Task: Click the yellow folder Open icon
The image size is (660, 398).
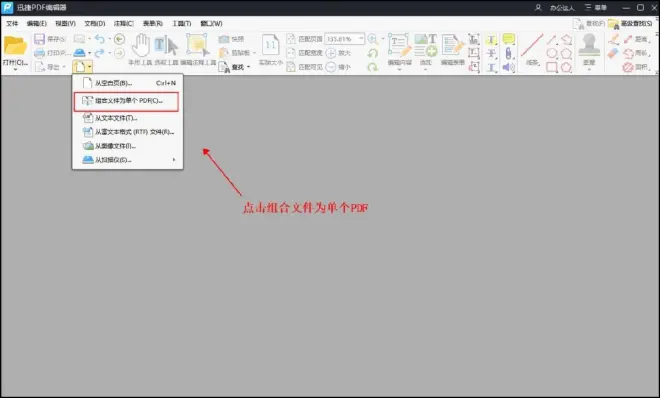Action: tap(15, 45)
